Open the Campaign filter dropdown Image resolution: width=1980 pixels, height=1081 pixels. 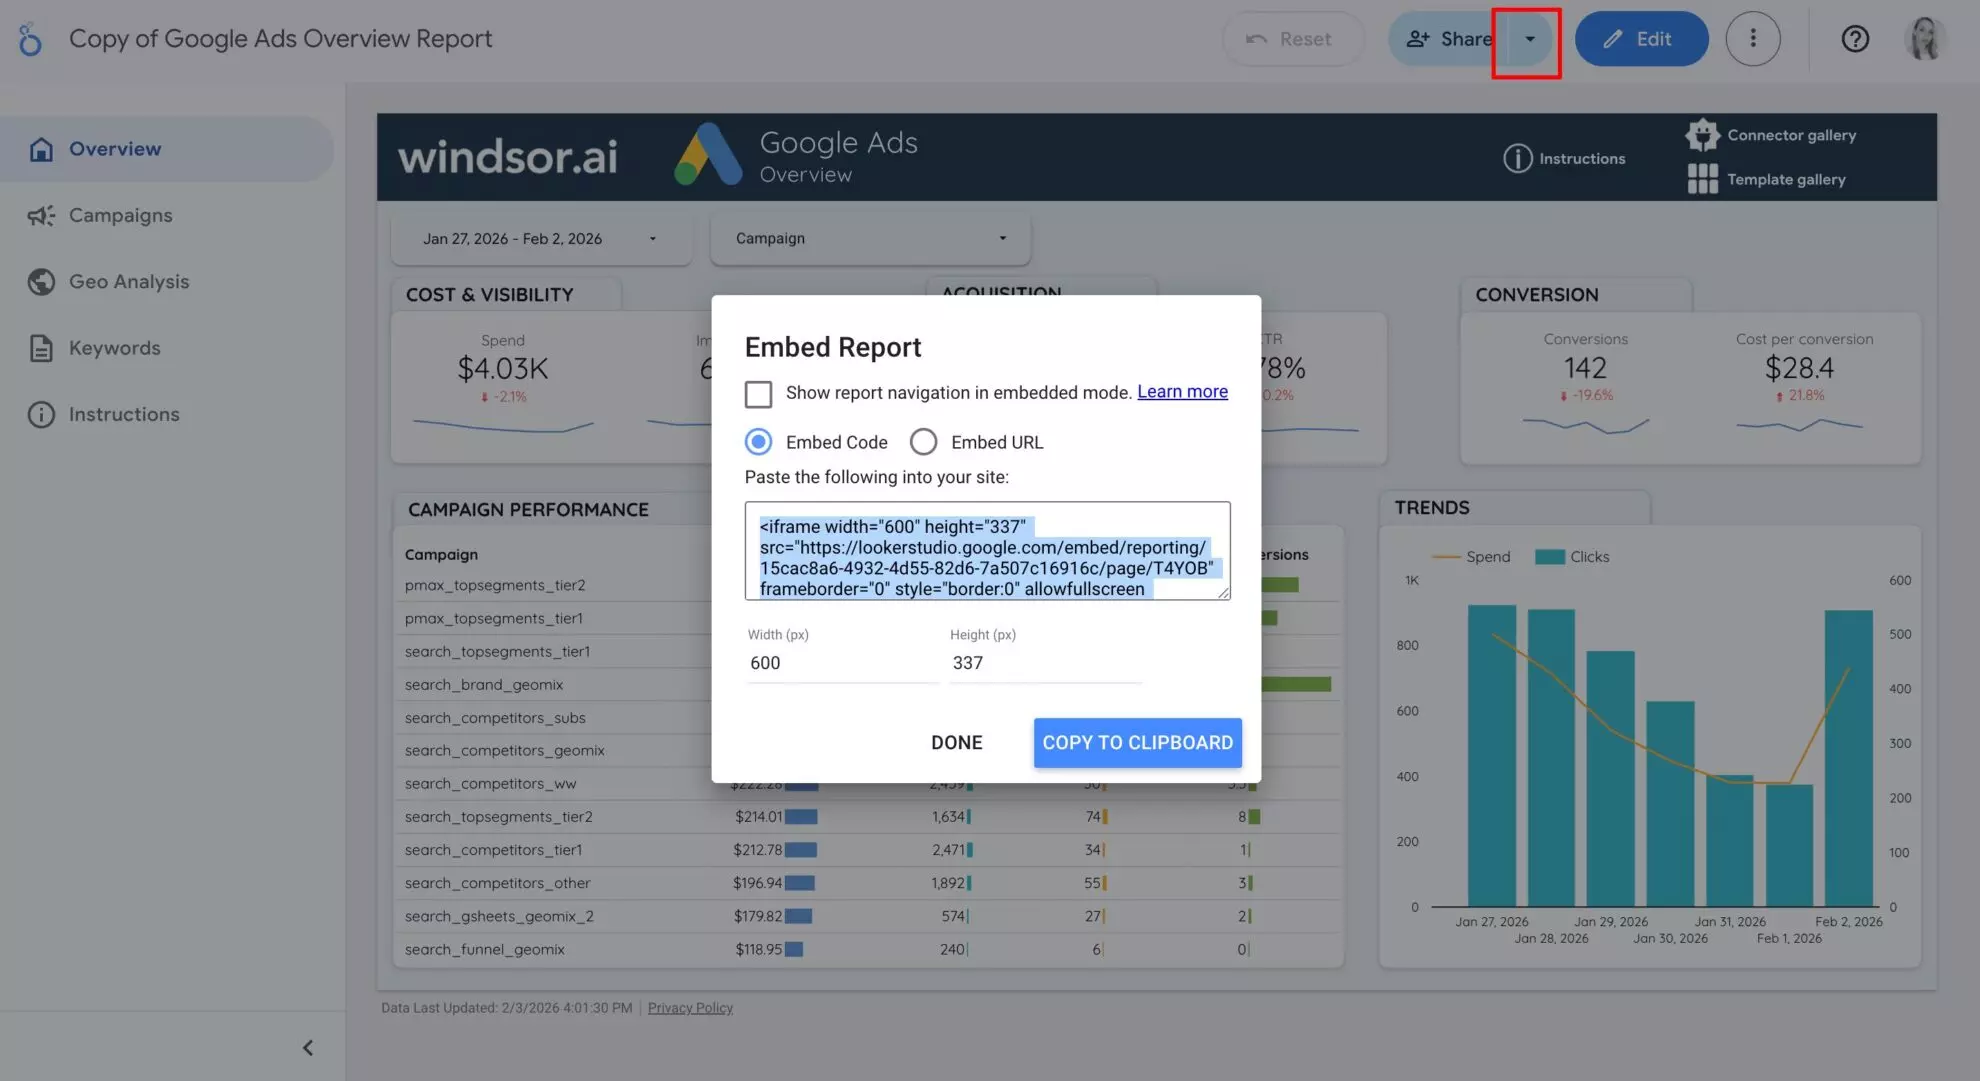868,238
